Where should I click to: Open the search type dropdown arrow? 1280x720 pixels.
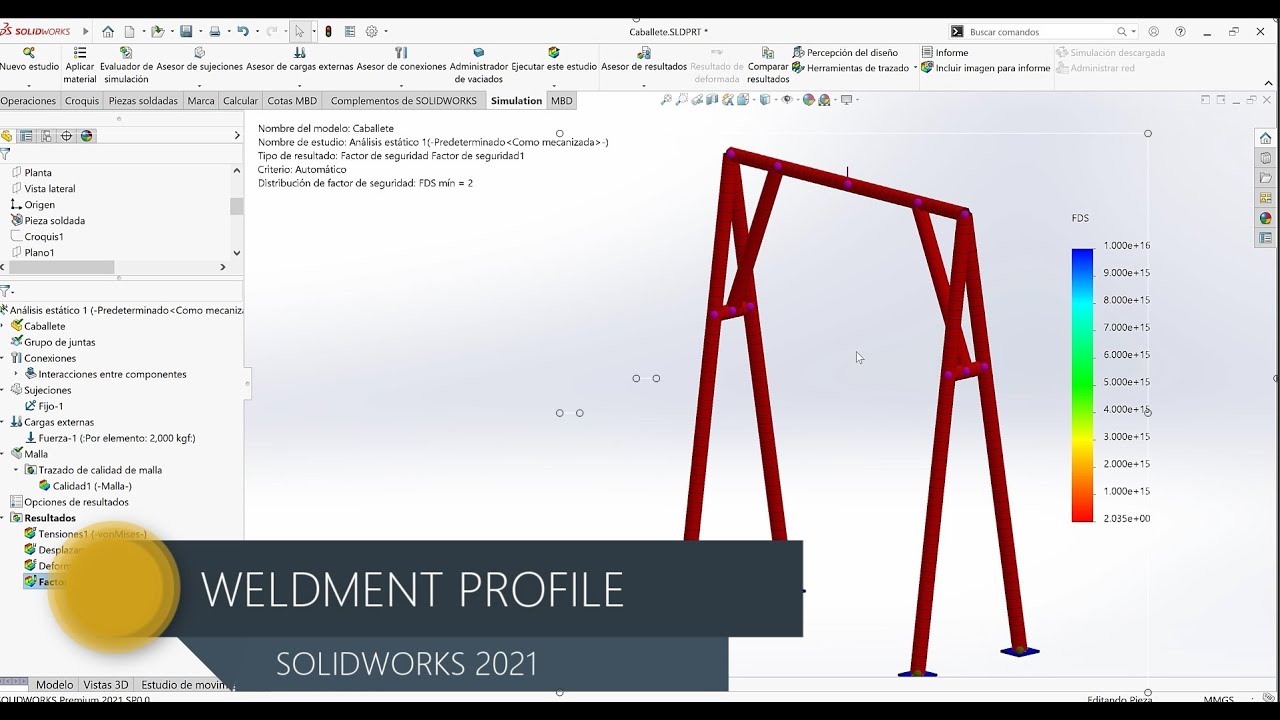pyautogui.click(x=1134, y=32)
